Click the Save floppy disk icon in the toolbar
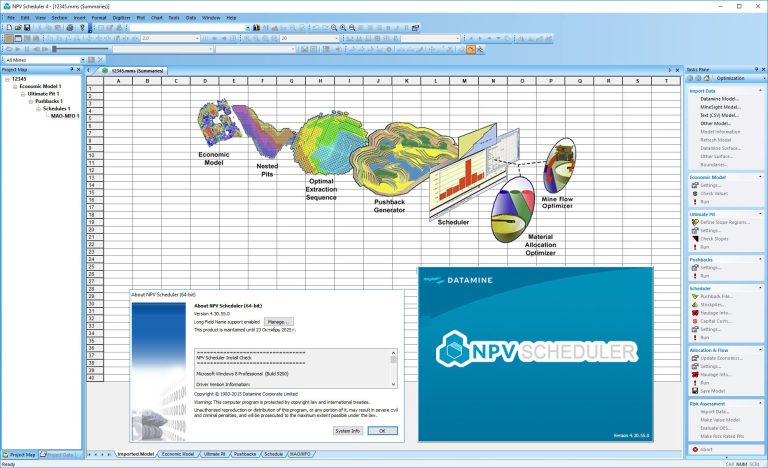This screenshot has height=468, width=768. (x=27, y=28)
